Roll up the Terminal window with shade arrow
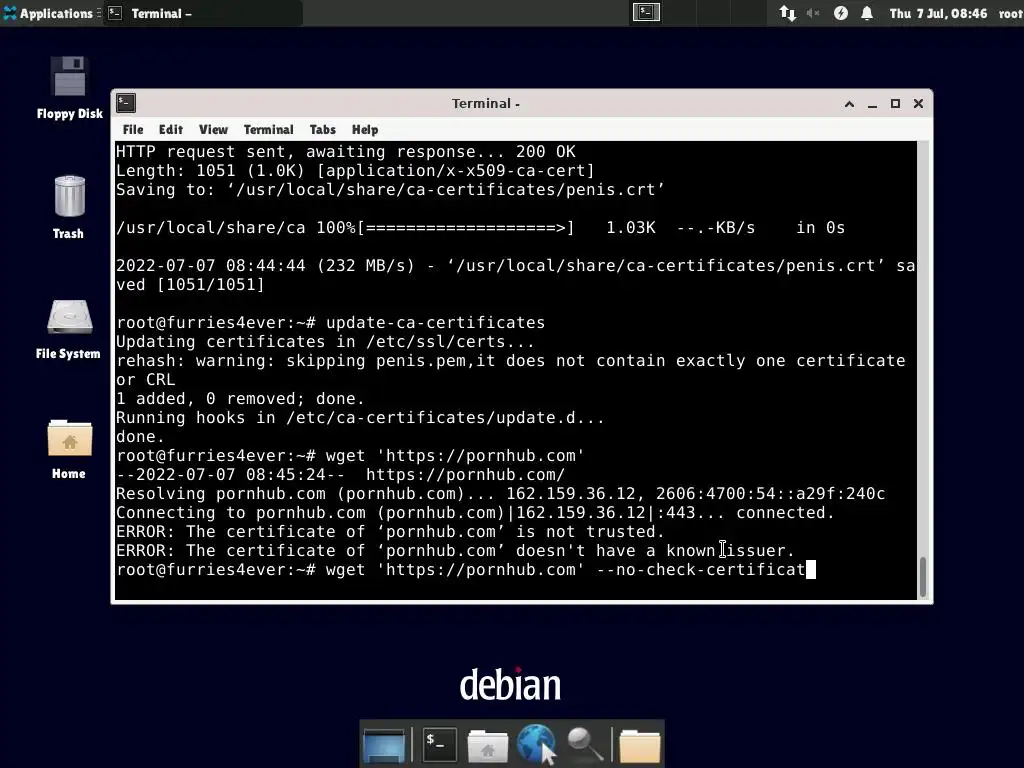 (849, 104)
